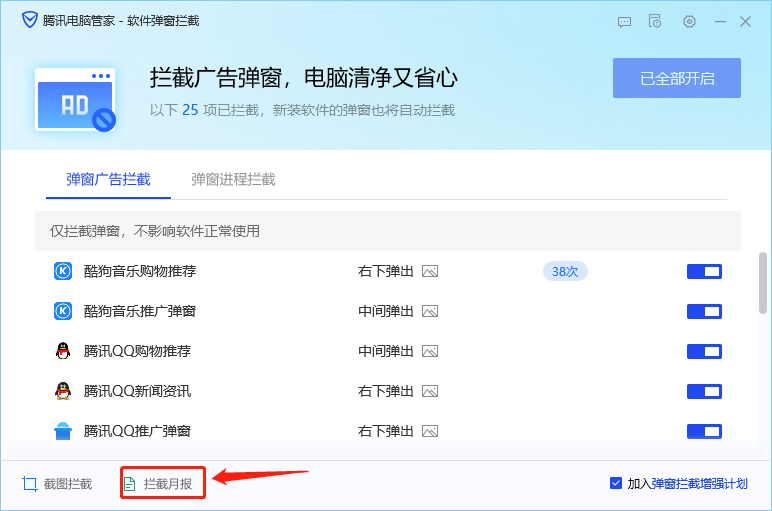Toggle blocking for 腾讯QQ推广弹窗
Image resolution: width=772 pixels, height=511 pixels.
704,431
